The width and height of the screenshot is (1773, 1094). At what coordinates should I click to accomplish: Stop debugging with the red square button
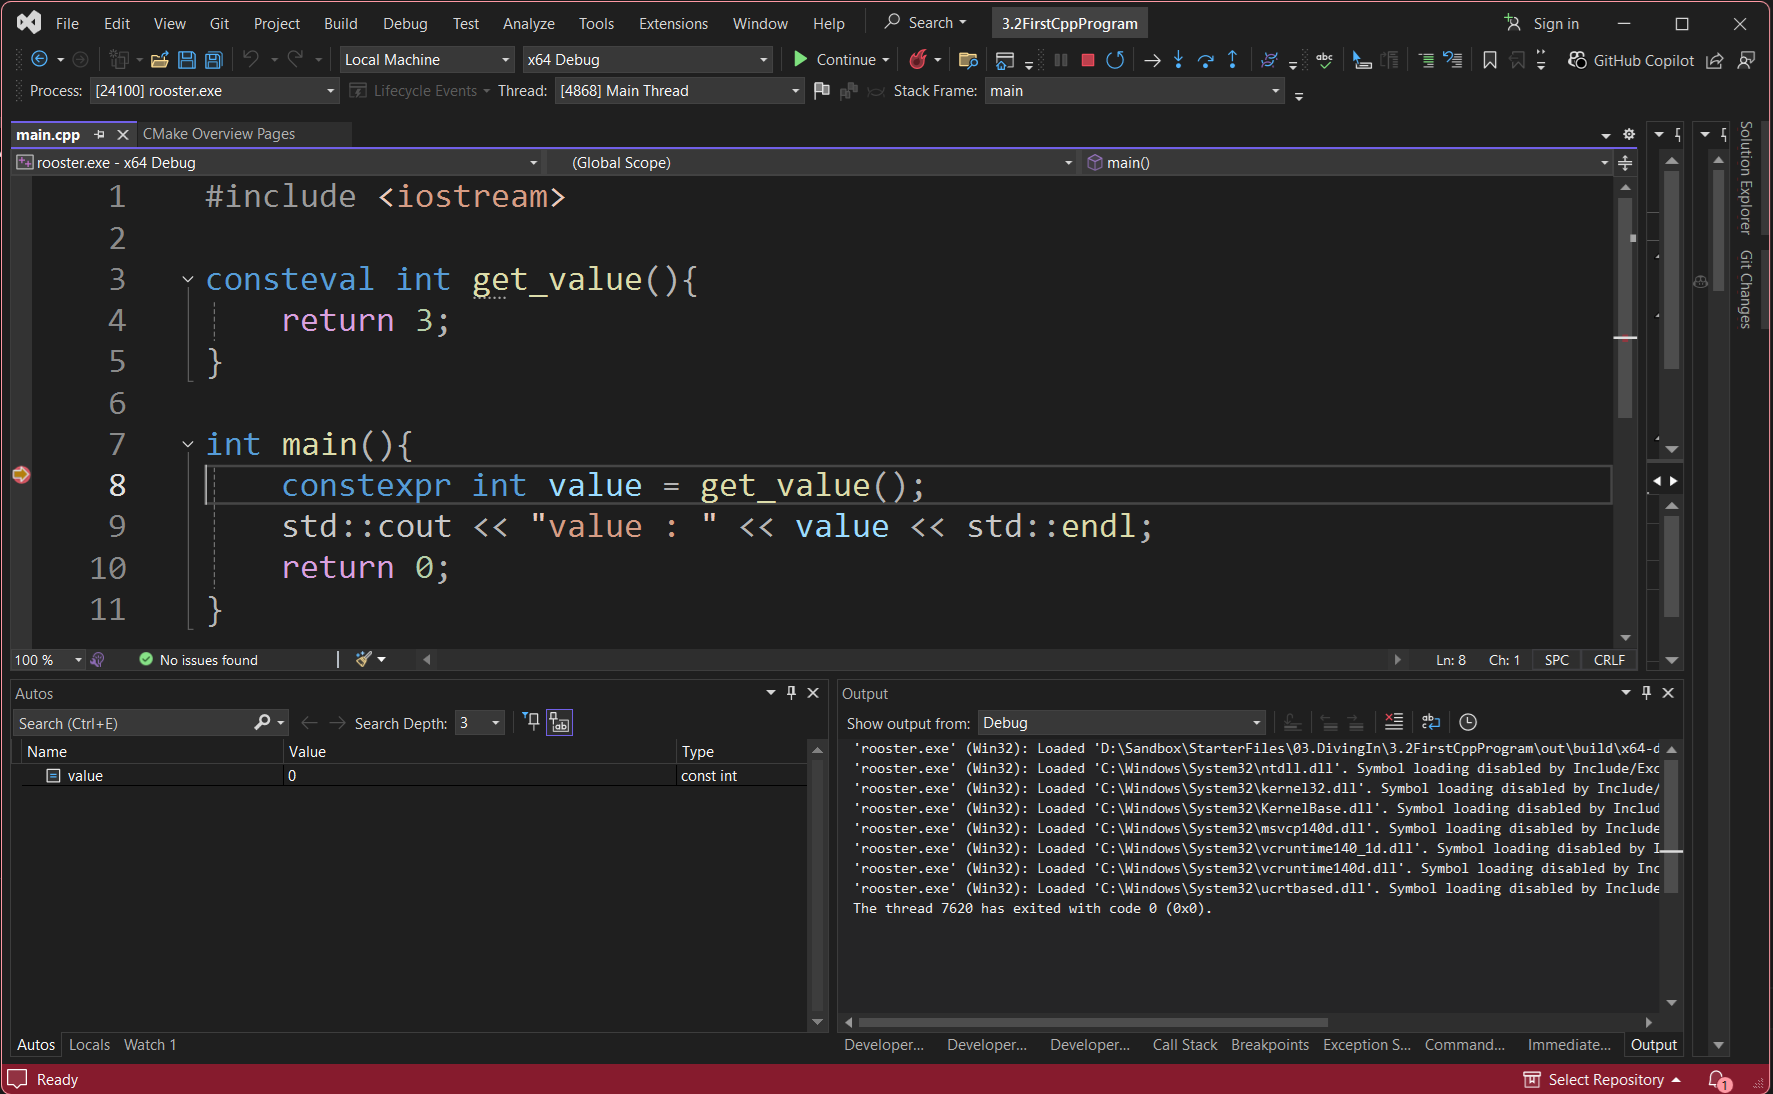pyautogui.click(x=1088, y=60)
